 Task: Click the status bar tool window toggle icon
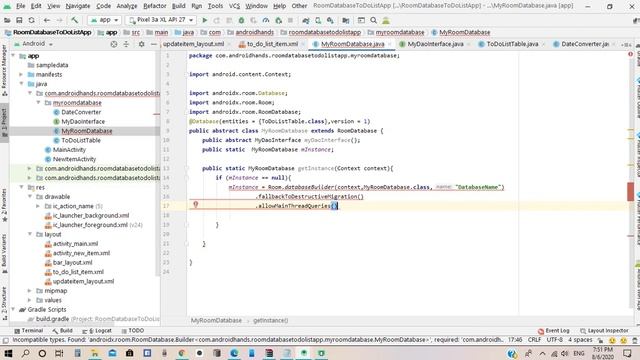(x=5, y=340)
